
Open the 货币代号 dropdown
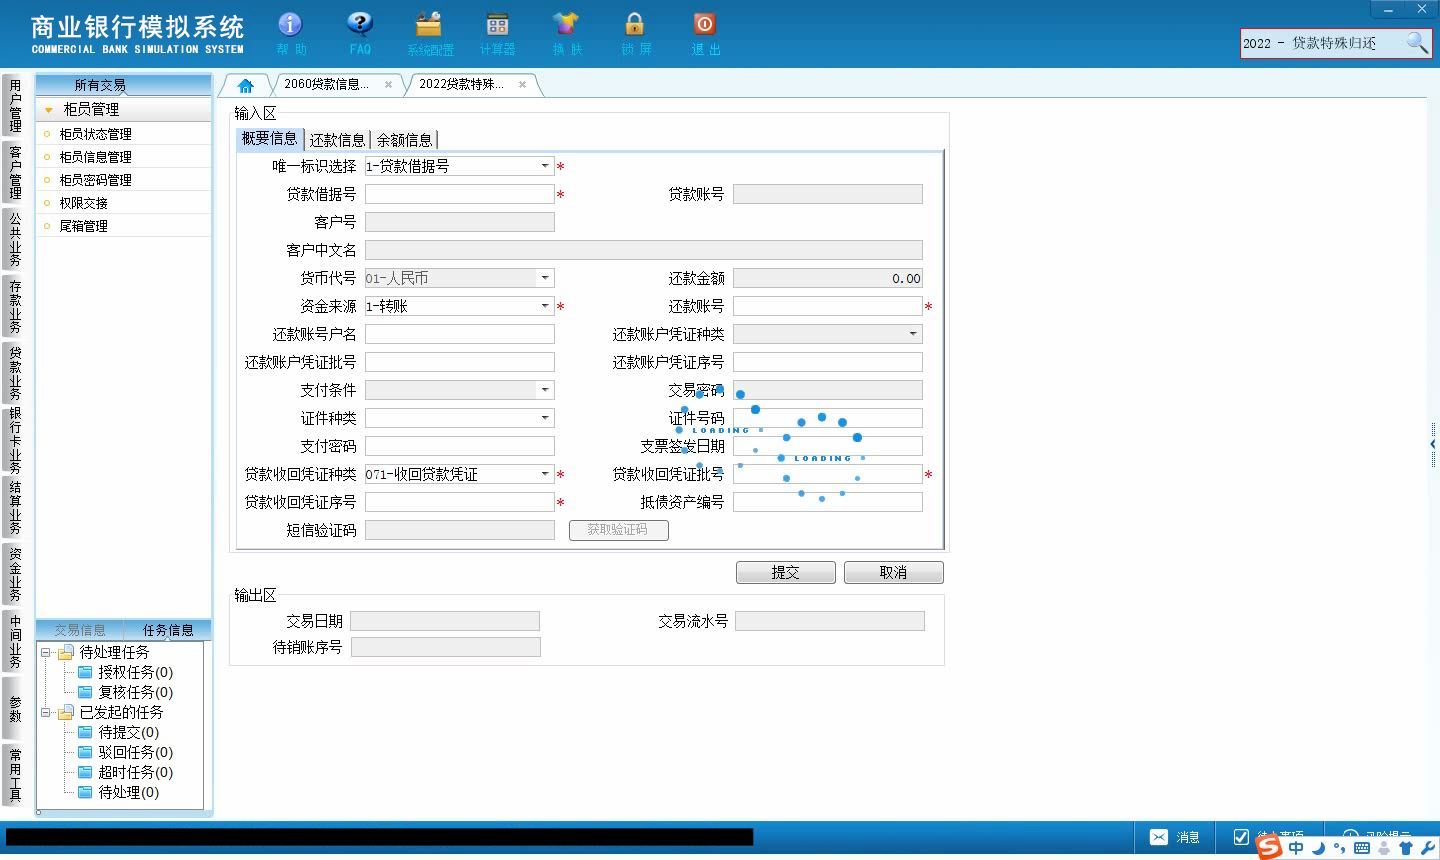tap(545, 278)
